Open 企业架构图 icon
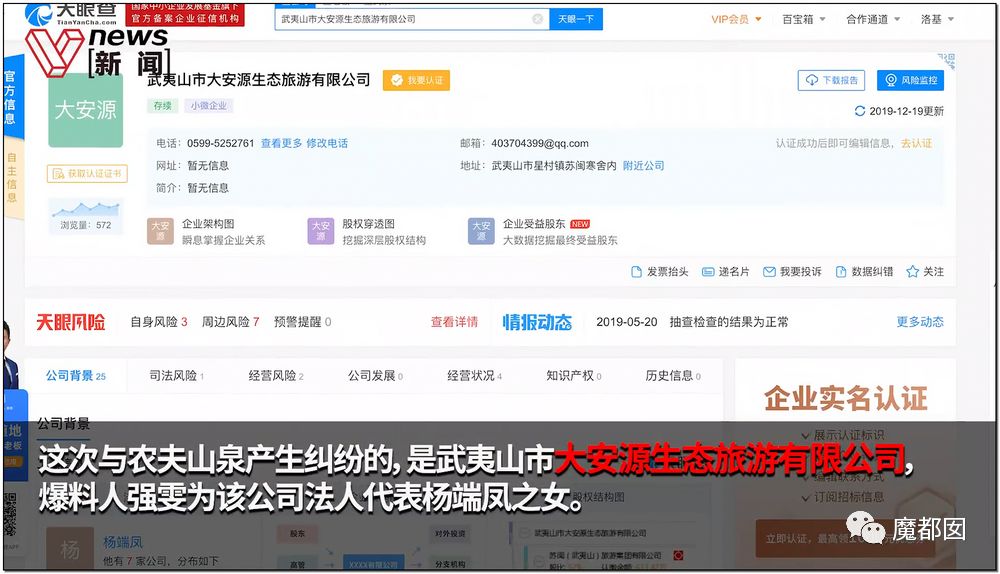Screen dimensions: 1000x574 (x=160, y=232)
